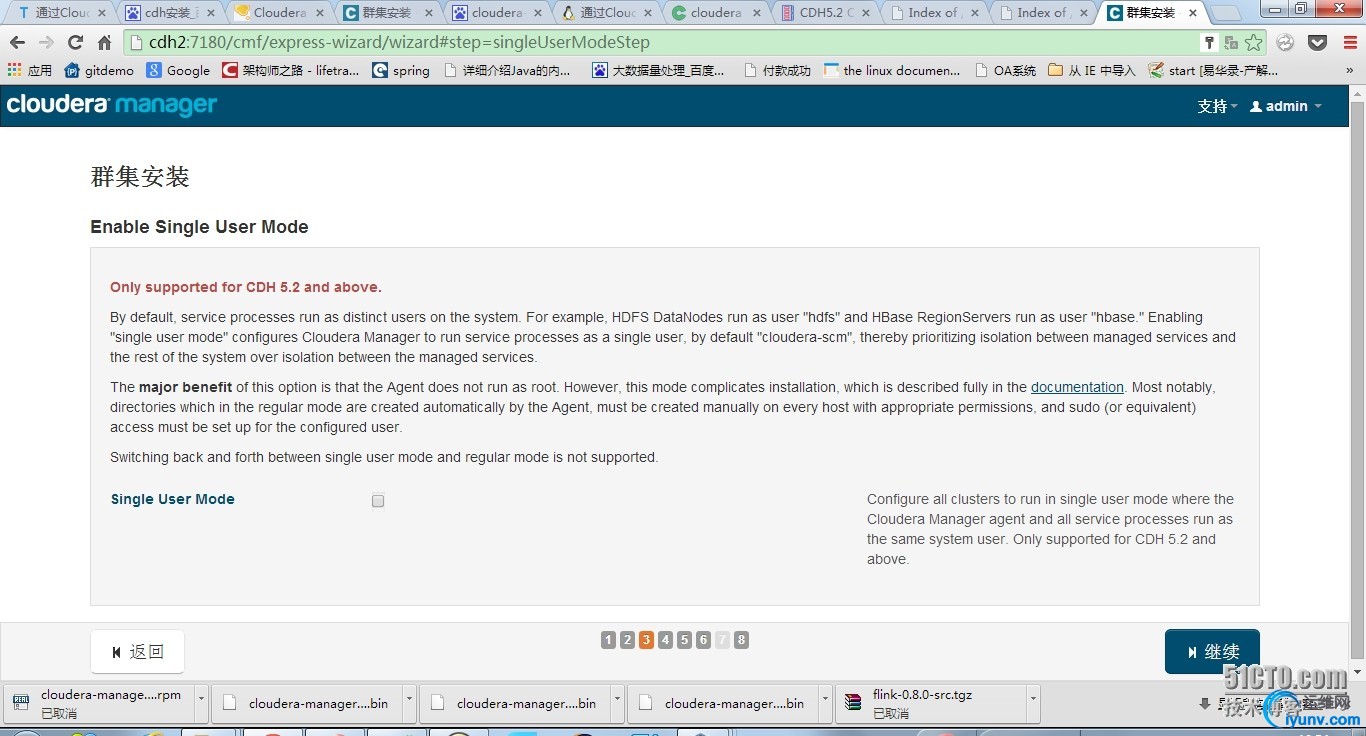Open the 付款成功 bookmark

tap(778, 70)
